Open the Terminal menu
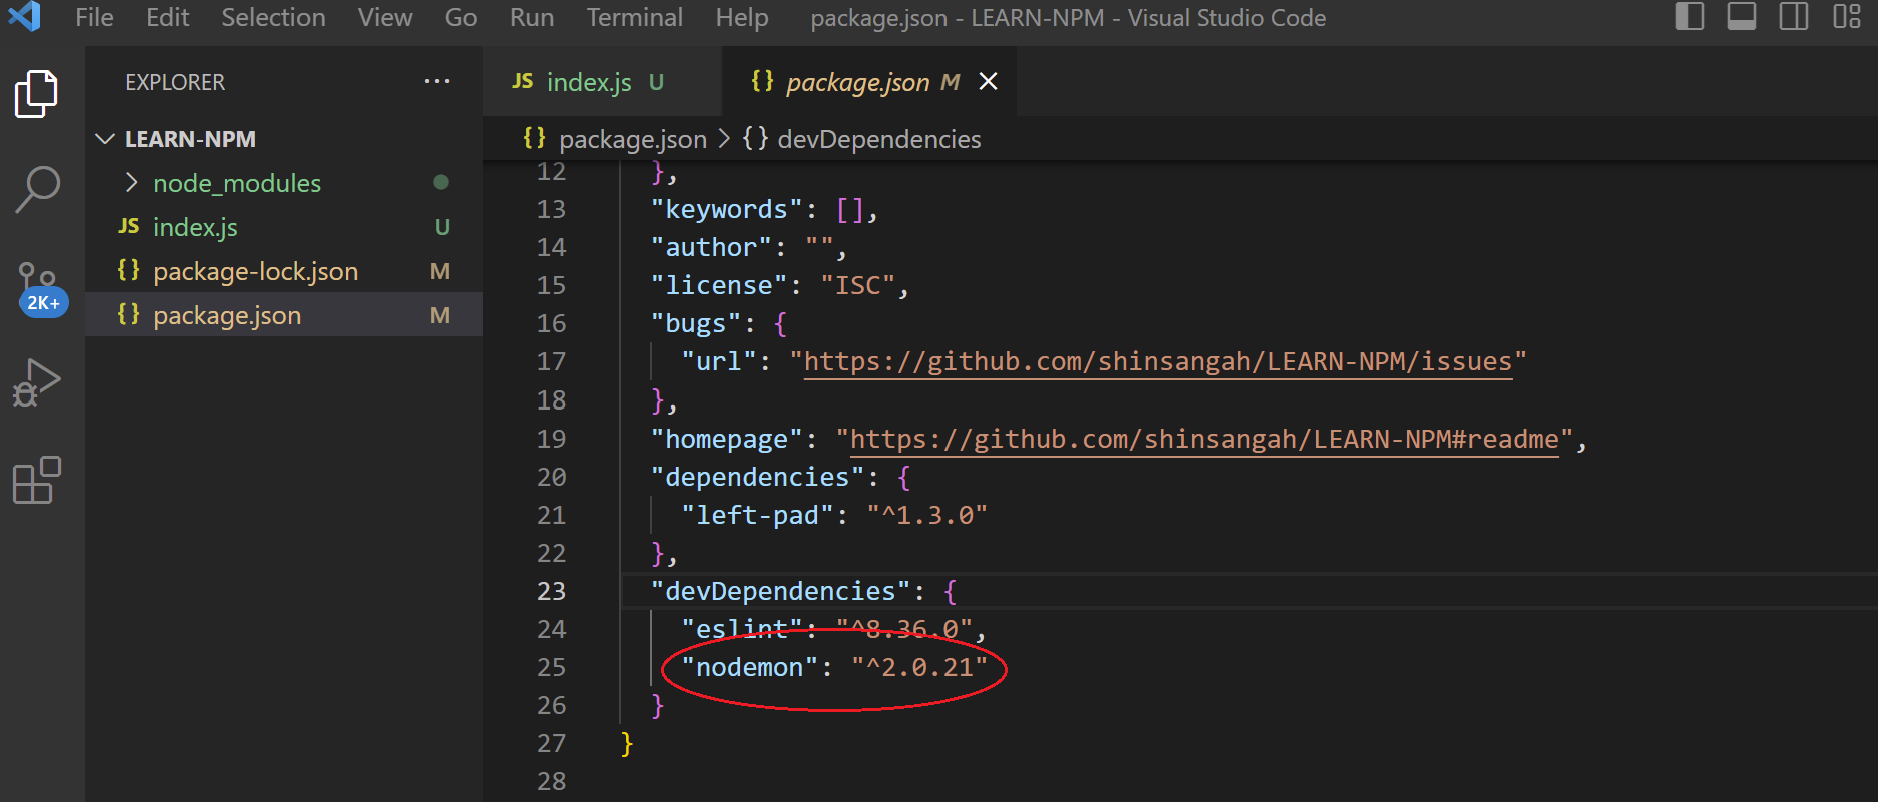The height and width of the screenshot is (802, 1878). [x=635, y=17]
